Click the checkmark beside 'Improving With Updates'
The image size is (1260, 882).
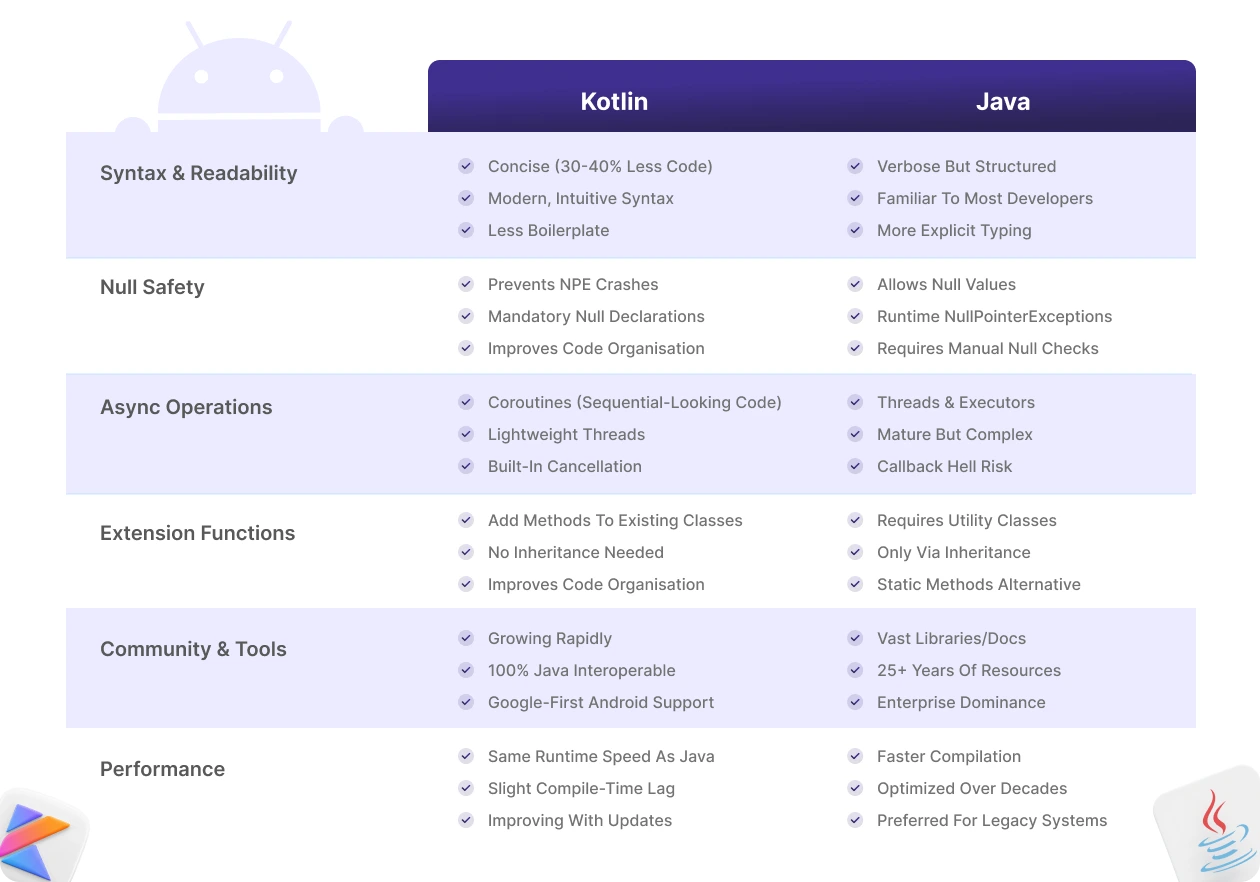[x=466, y=820]
